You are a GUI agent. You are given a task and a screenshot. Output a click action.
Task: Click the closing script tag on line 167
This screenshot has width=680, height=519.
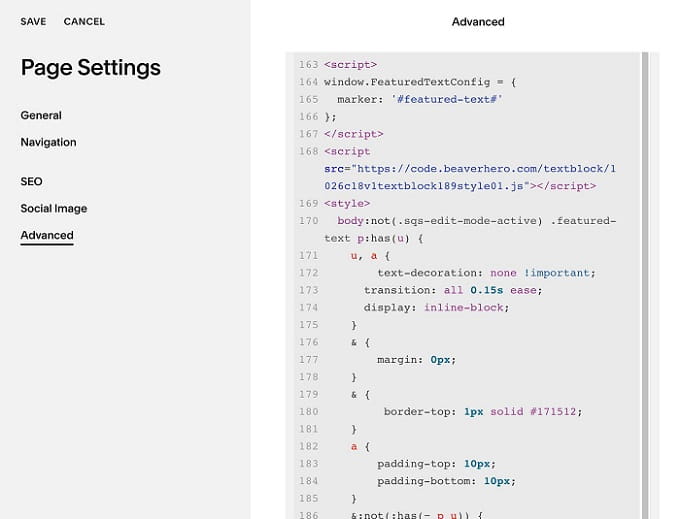tap(353, 134)
